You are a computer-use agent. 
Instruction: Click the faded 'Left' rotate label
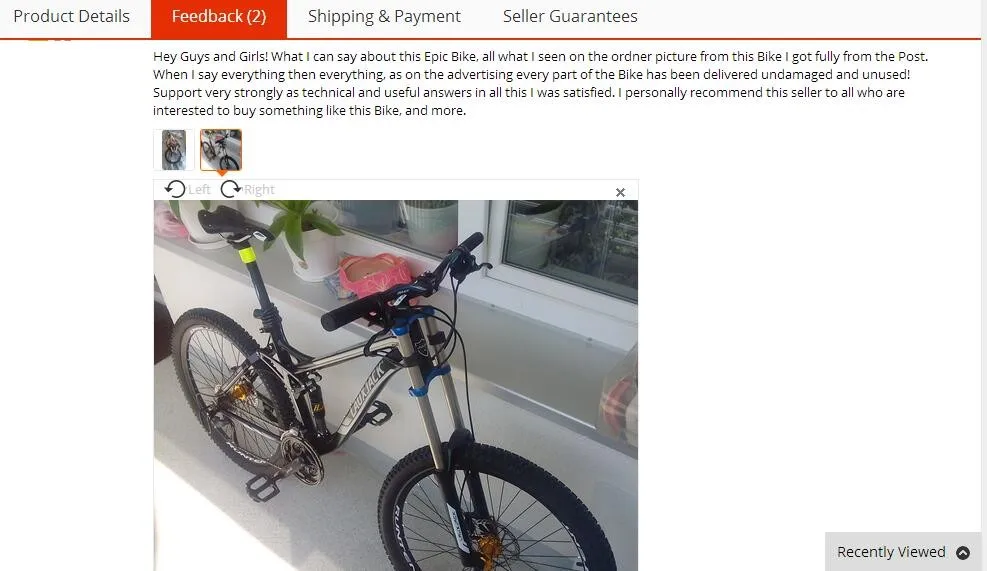(199, 189)
